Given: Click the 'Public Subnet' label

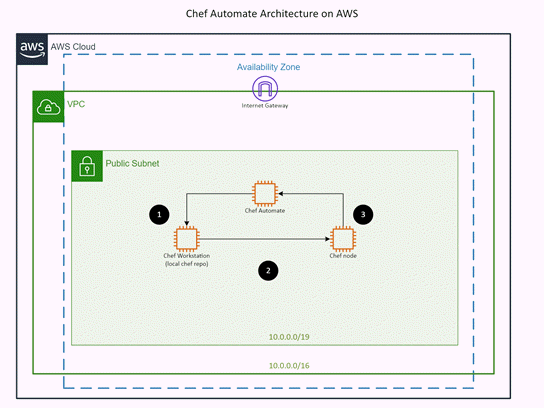Looking at the screenshot, I should pos(132,163).
